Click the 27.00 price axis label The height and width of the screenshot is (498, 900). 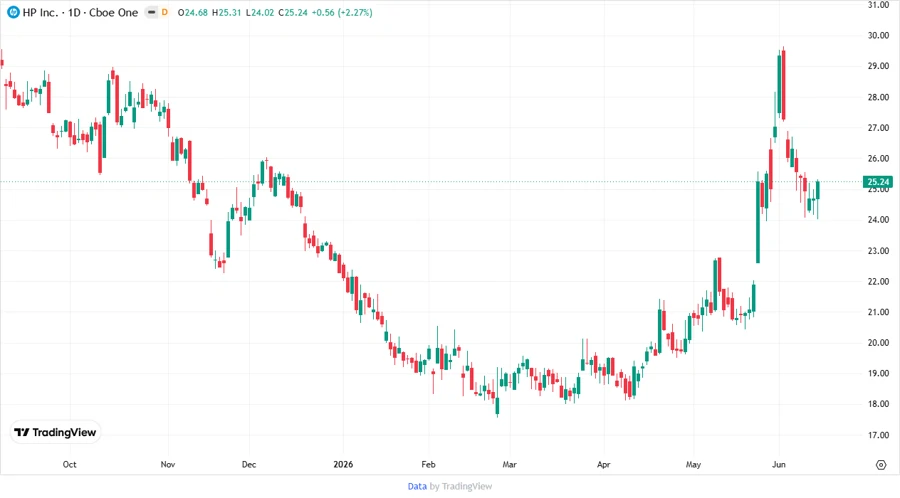coord(878,128)
